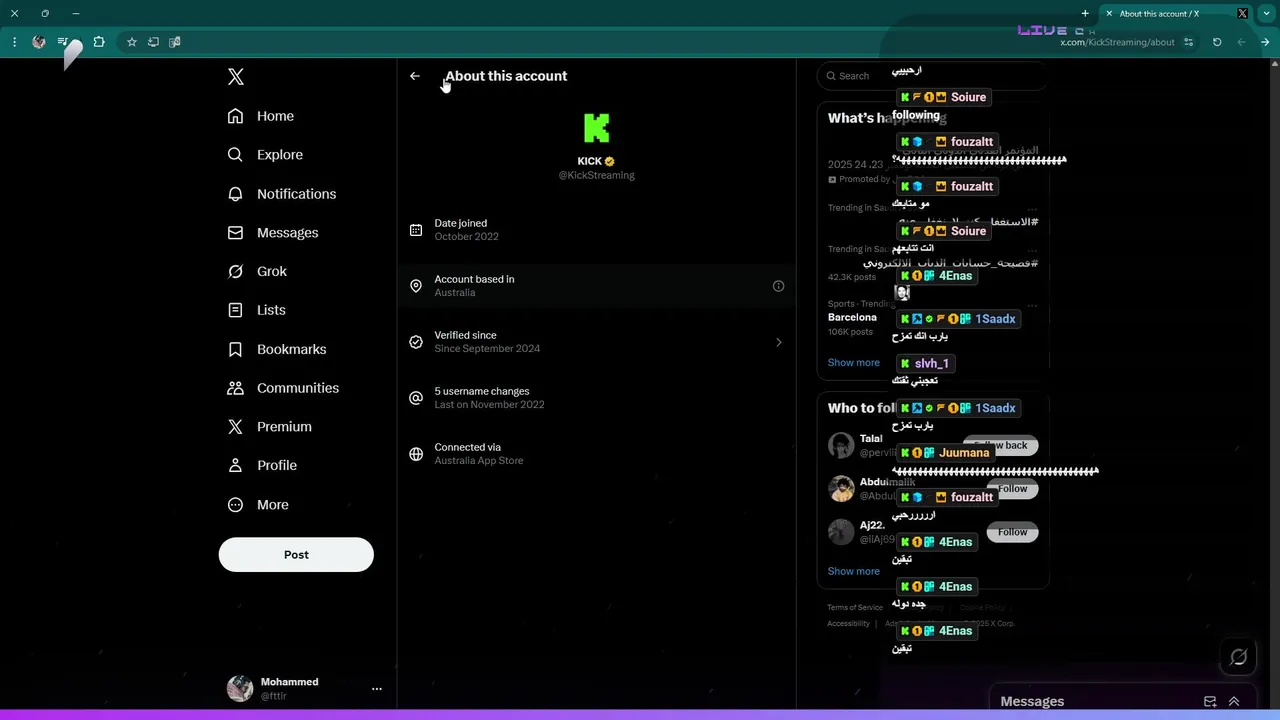This screenshot has width=1280, height=720.
Task: Go to Profile
Action: [x=261, y=466]
